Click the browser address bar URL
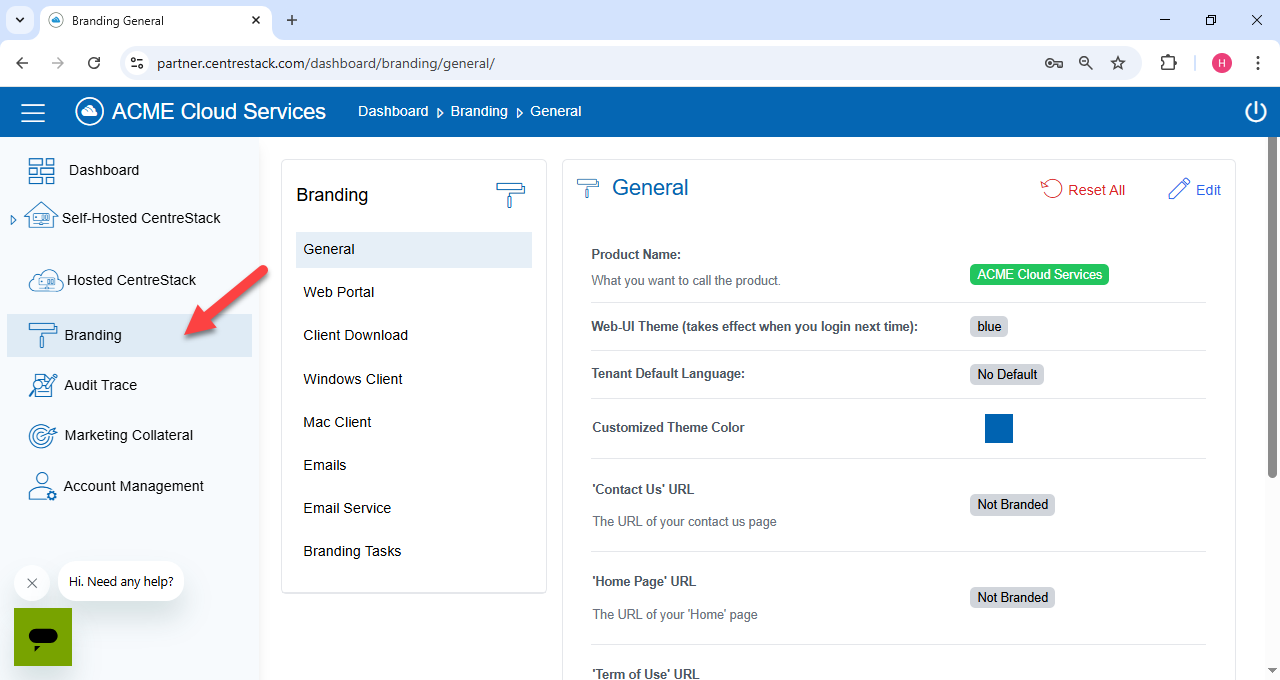This screenshot has width=1280, height=680. (326, 63)
